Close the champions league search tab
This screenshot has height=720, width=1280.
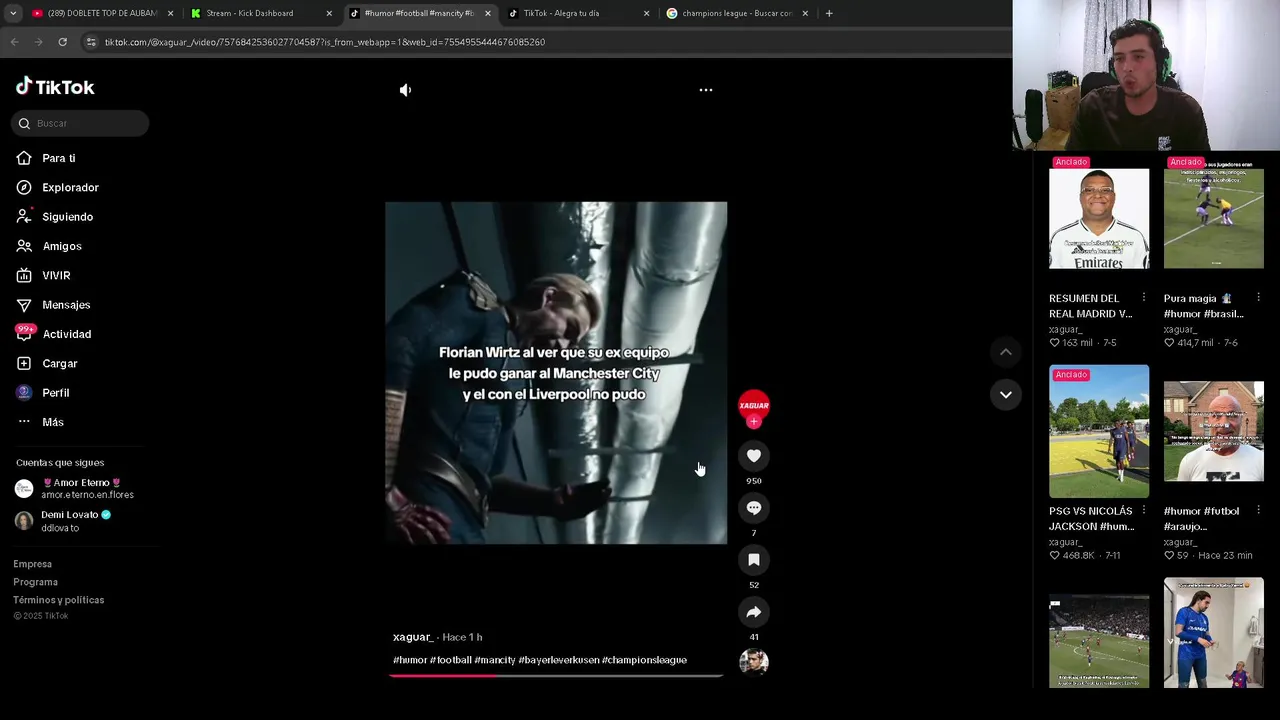(x=805, y=13)
